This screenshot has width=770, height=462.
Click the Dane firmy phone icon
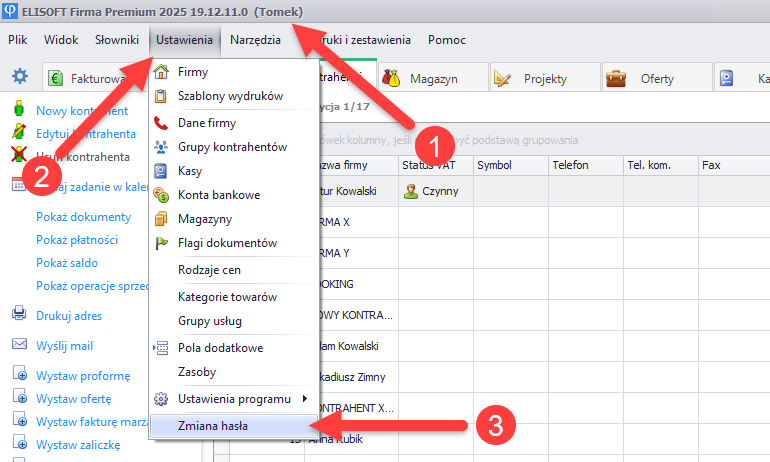tap(161, 123)
